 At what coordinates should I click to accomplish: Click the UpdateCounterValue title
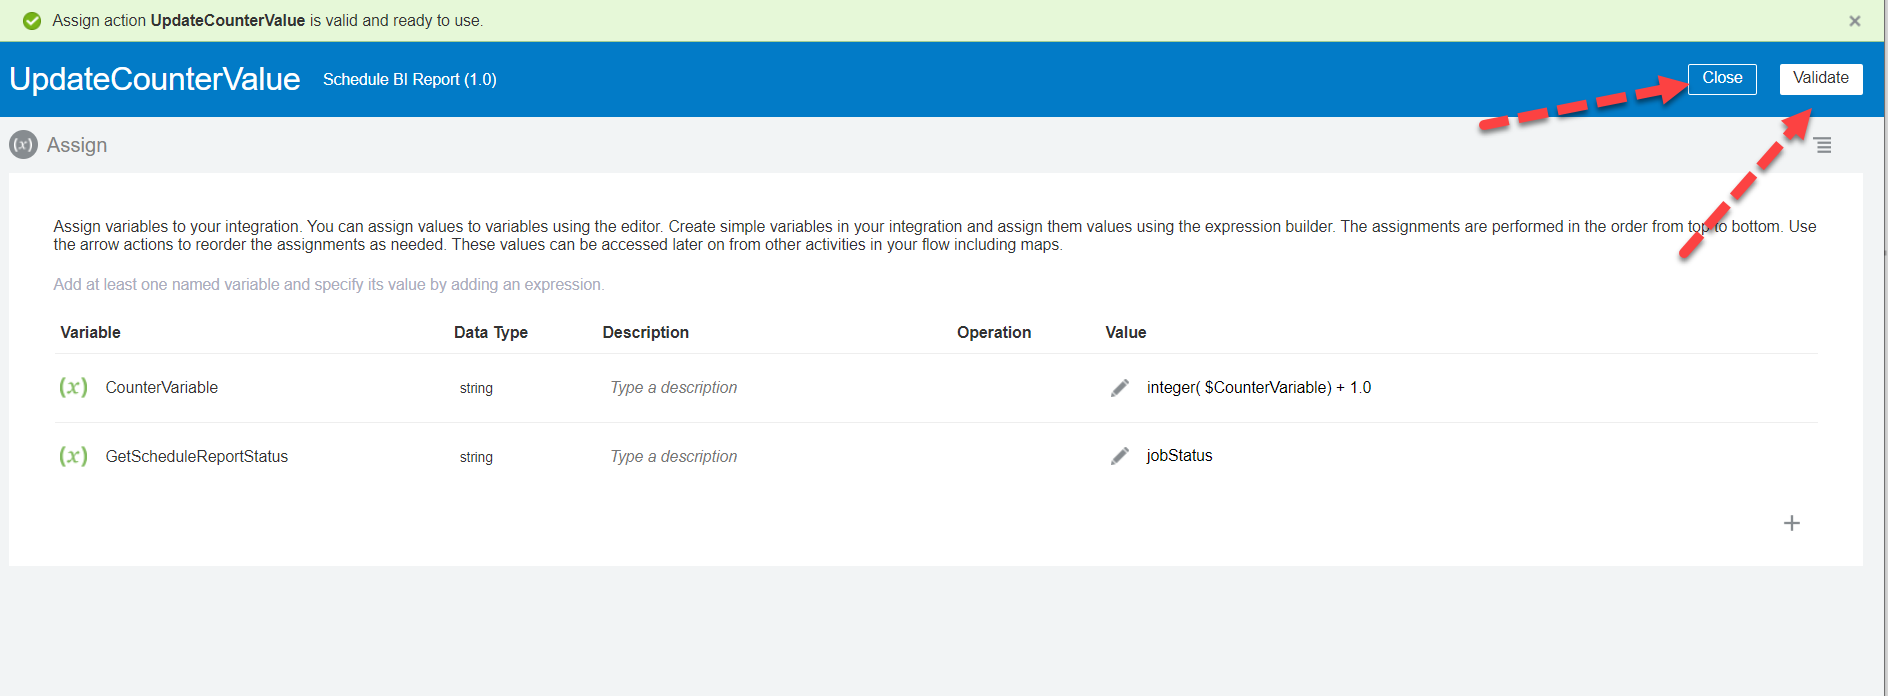click(155, 79)
